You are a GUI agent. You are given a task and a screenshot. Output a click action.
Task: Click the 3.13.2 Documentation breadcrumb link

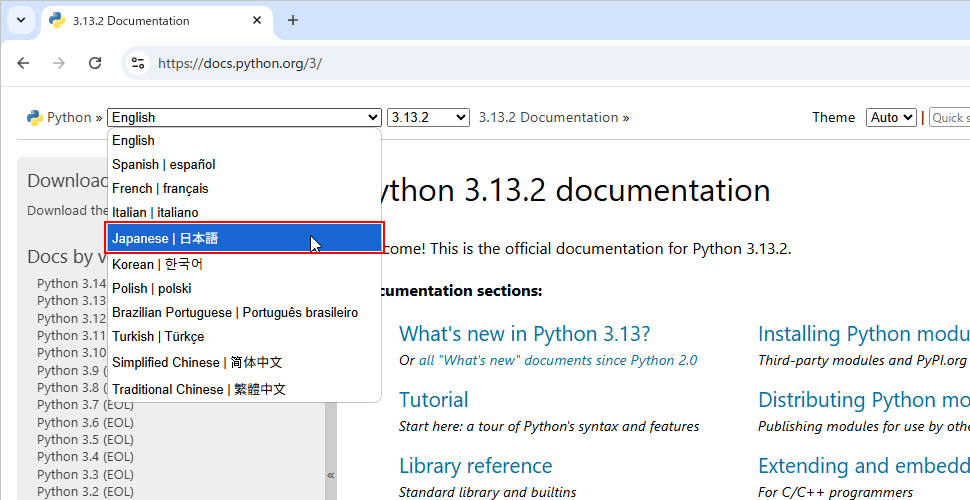coord(549,118)
